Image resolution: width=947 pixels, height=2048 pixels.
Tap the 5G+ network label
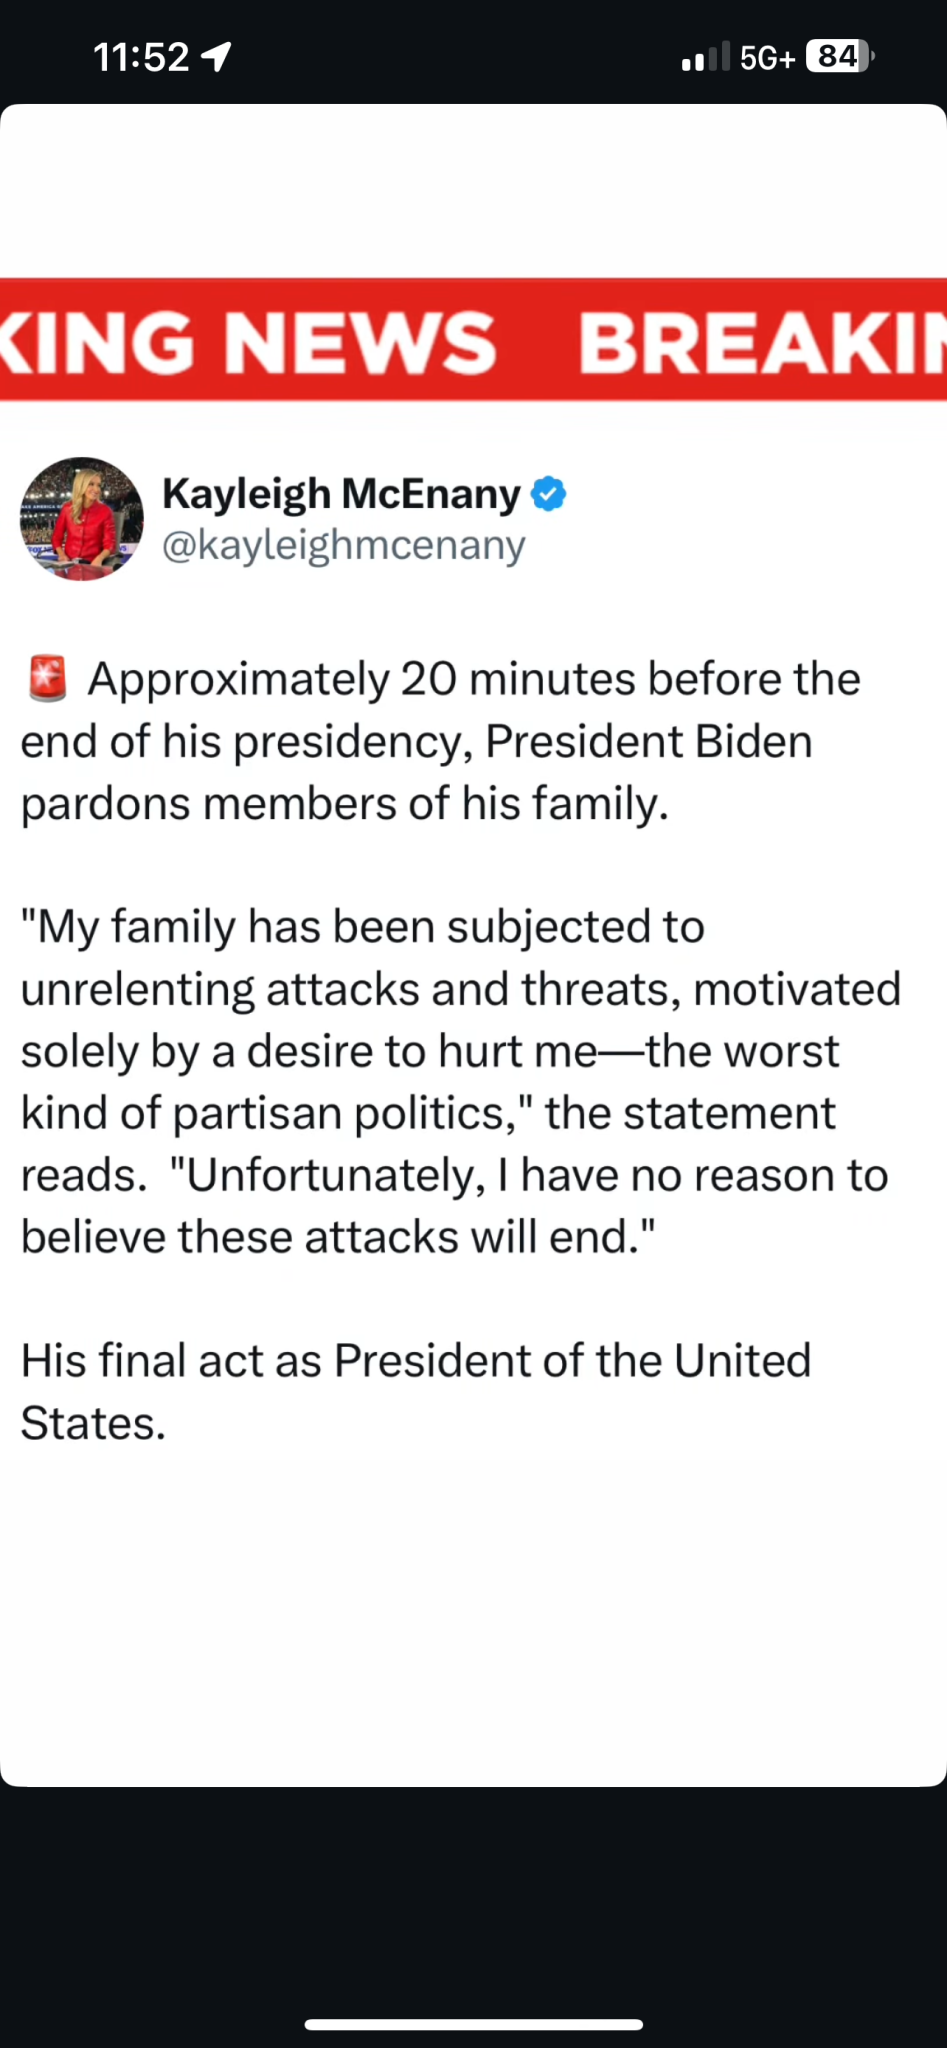pos(767,58)
